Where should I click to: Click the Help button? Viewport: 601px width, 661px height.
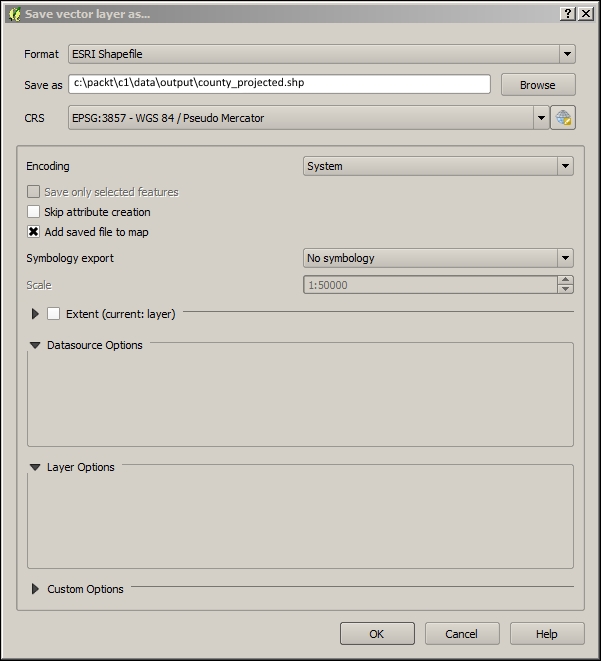(547, 634)
